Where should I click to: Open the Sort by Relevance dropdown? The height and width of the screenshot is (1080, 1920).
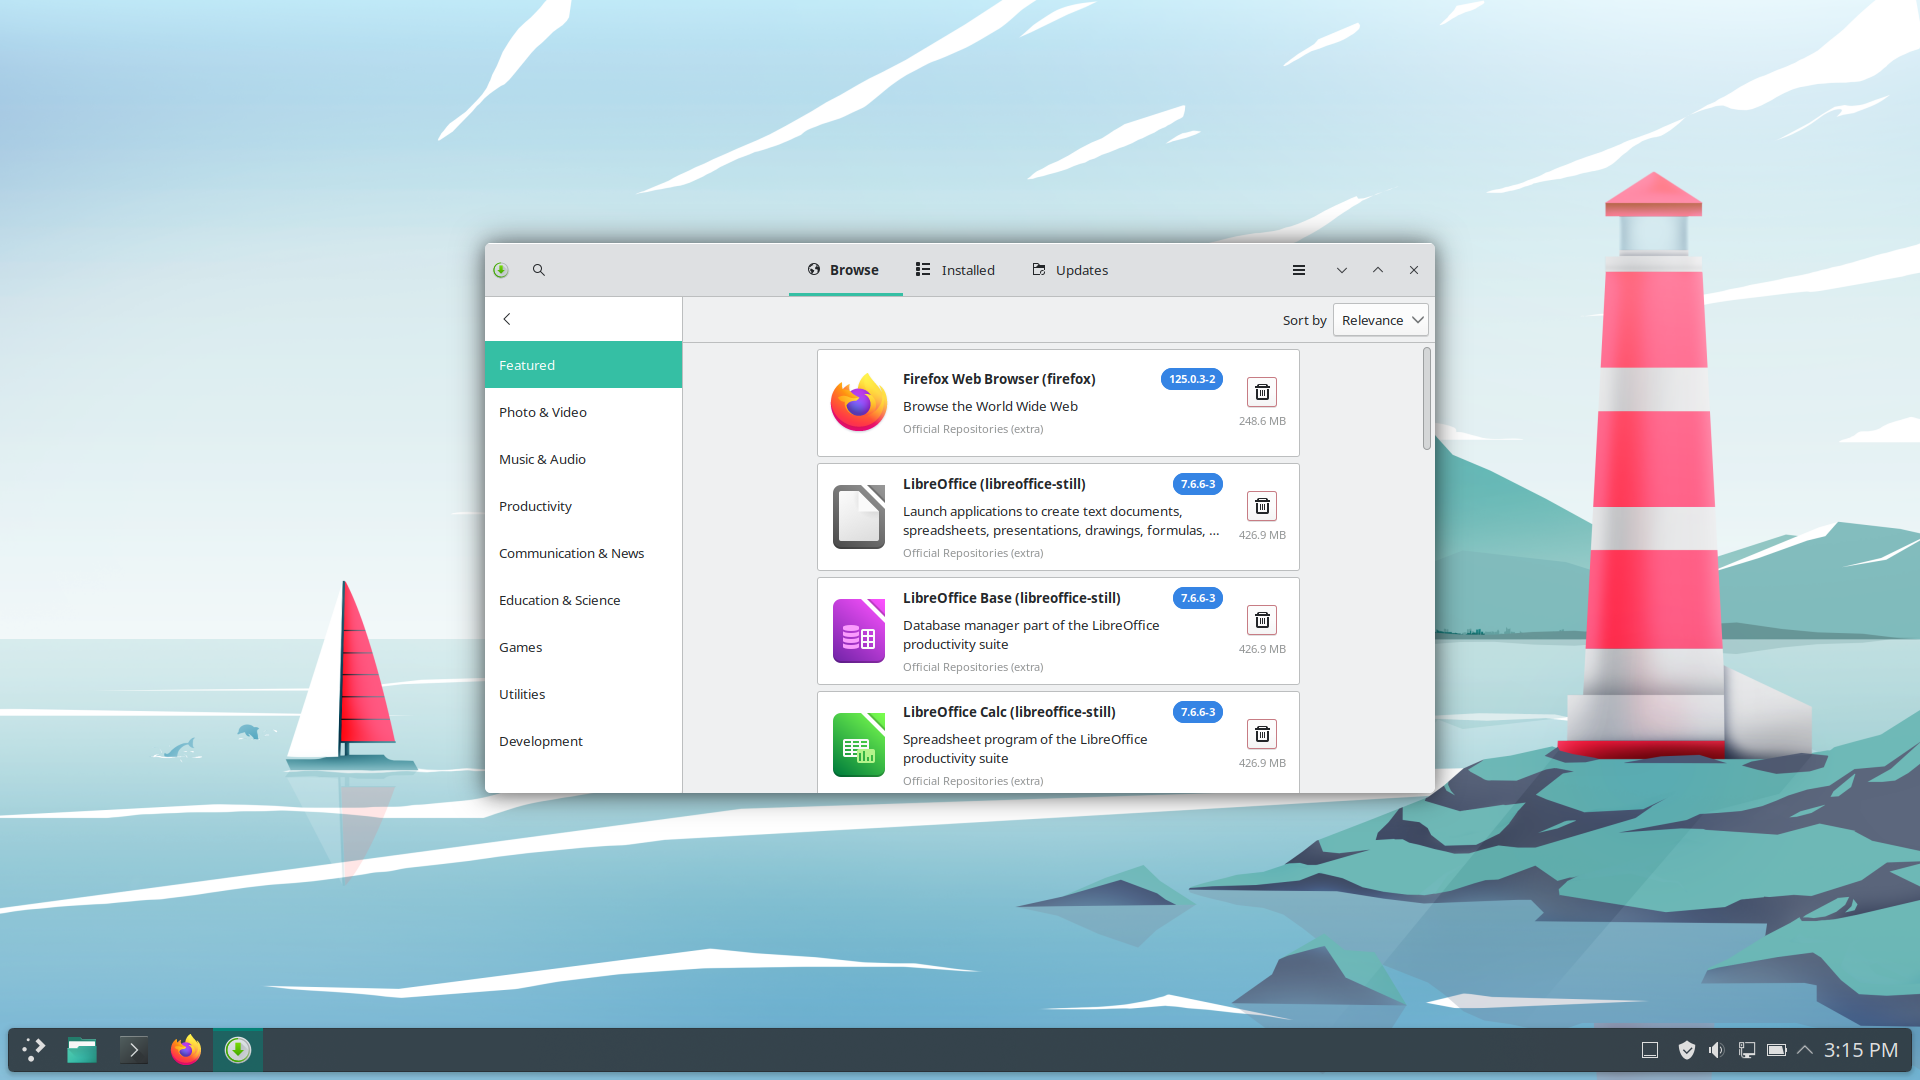tap(1380, 320)
